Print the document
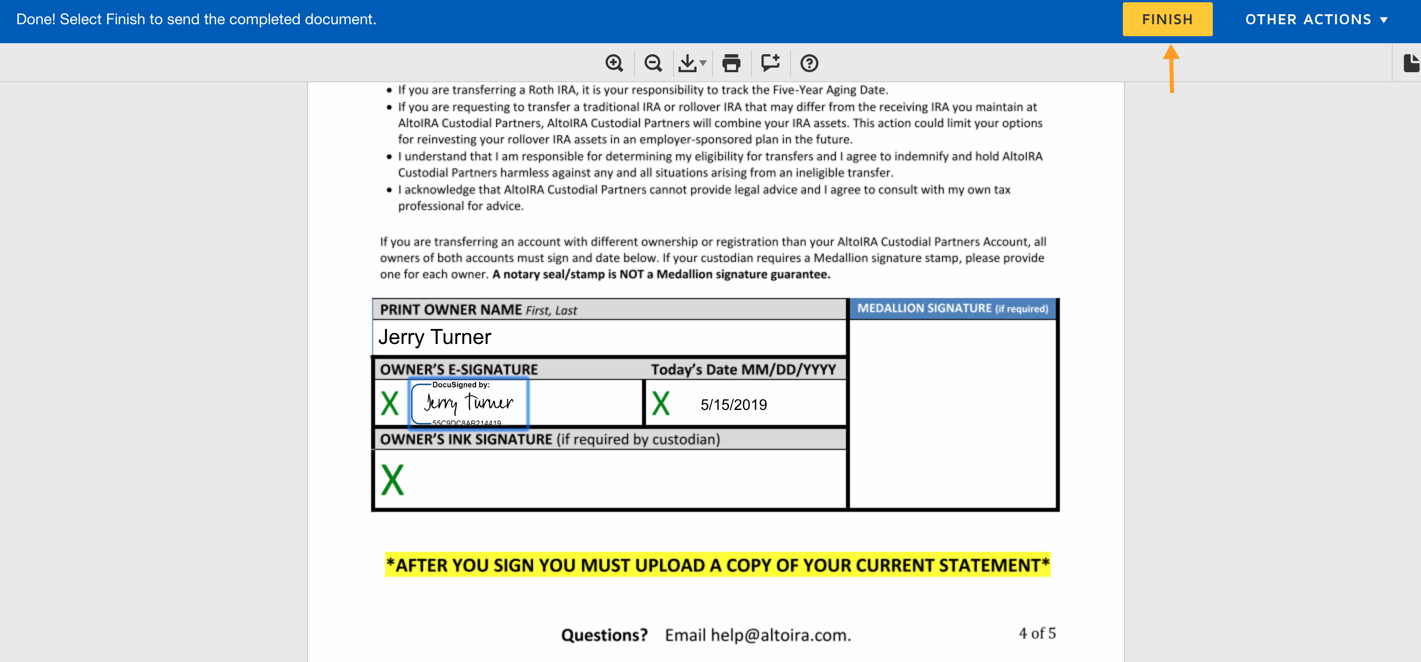Screen dimensions: 1421x662 (x=731, y=63)
